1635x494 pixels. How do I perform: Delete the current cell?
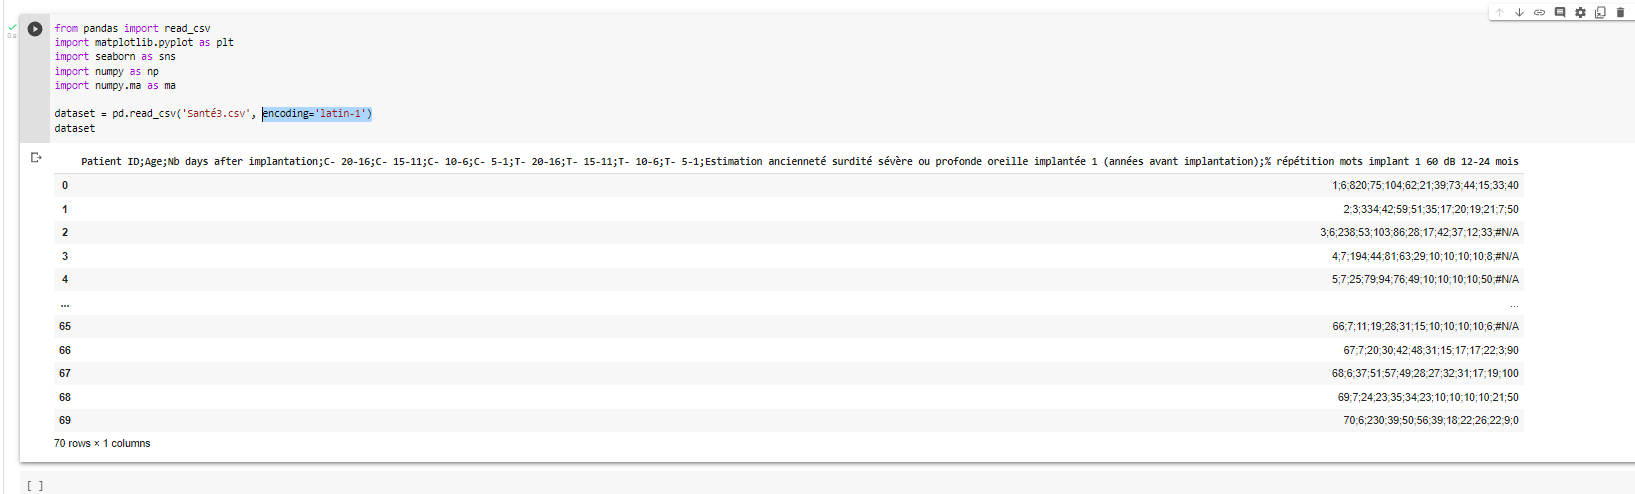pos(1620,13)
